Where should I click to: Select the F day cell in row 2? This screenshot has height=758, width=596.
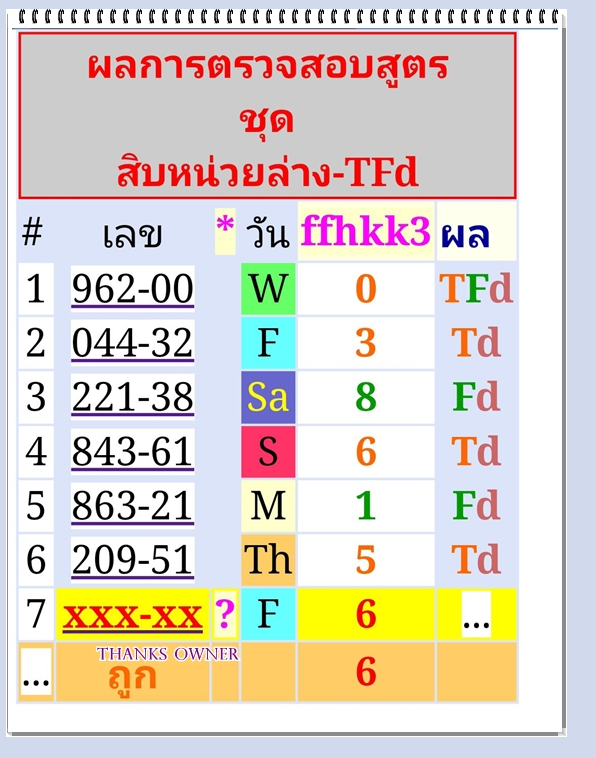(268, 343)
